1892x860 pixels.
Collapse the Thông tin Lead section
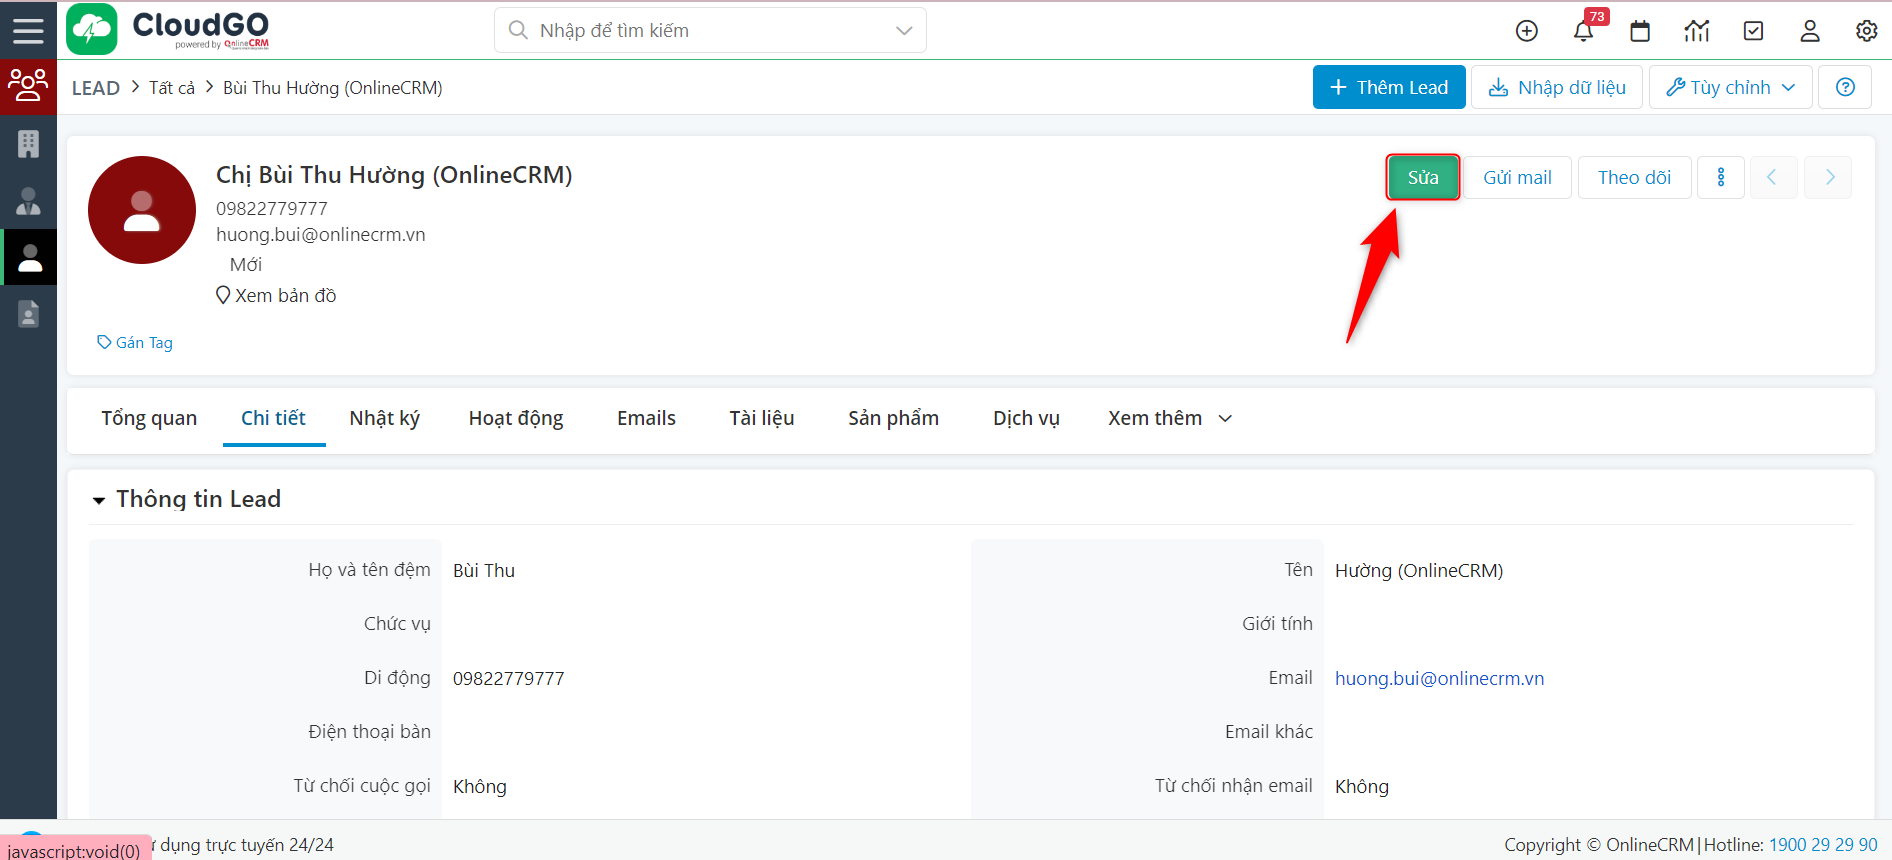[99, 500]
